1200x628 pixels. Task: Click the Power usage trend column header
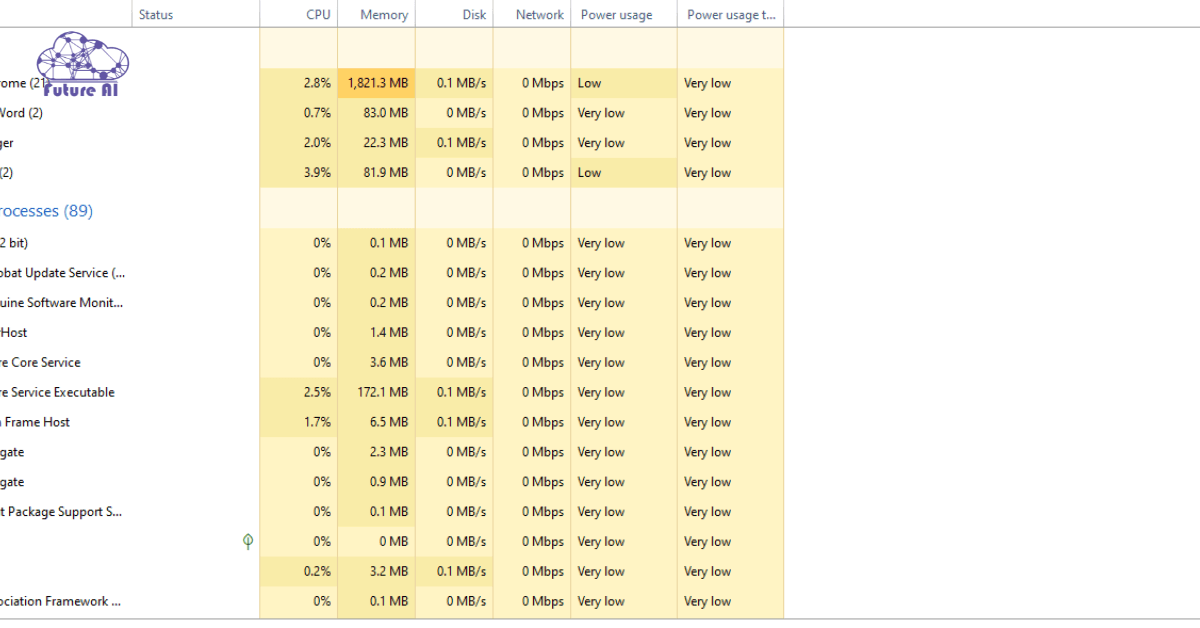pyautogui.click(x=731, y=15)
